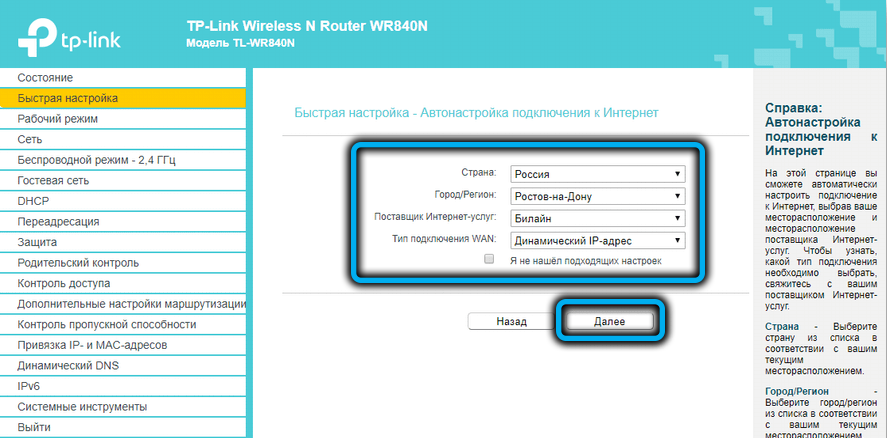Go to the Рабочий режим section

pyautogui.click(x=59, y=119)
